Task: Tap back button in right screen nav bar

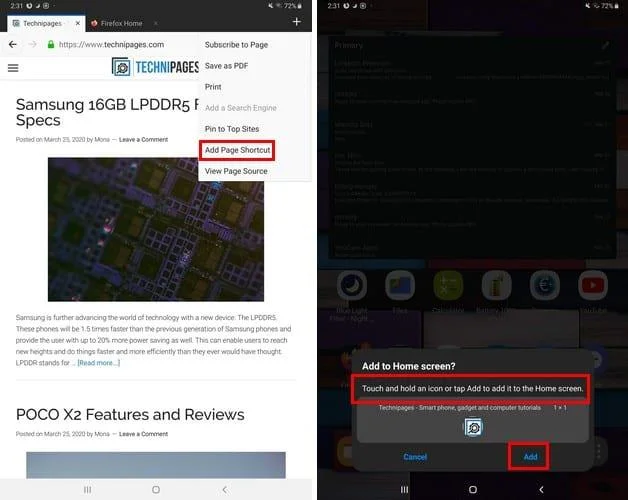Action: [x=541, y=490]
